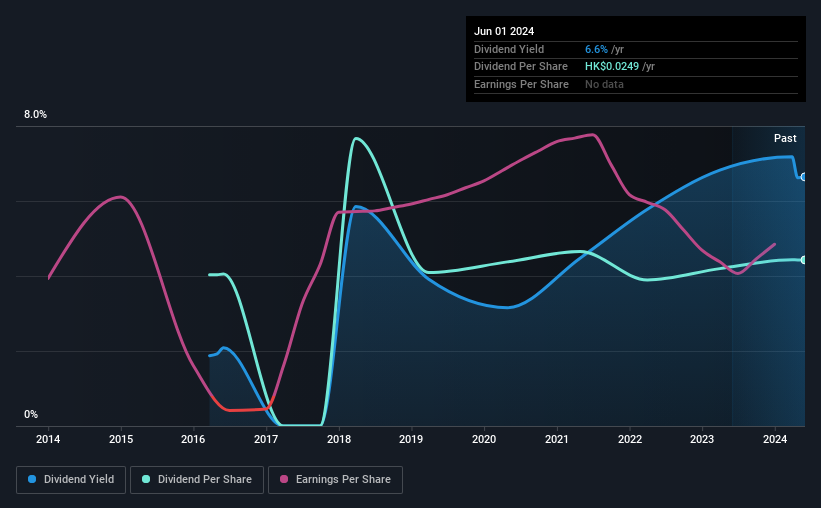The width and height of the screenshot is (821, 508).
Task: Click the blue Dividend Yield legend dot
Action: tap(32, 479)
